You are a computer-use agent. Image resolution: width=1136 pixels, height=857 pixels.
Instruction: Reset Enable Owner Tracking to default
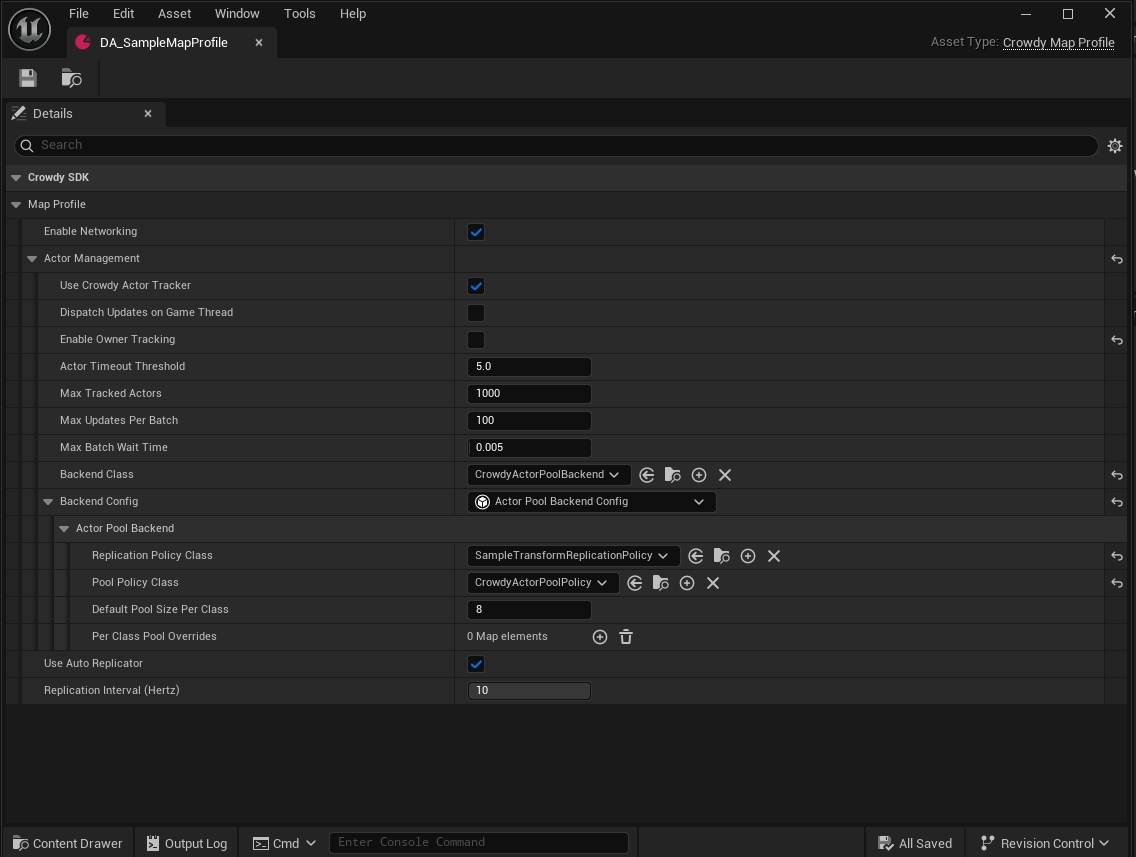[1116, 340]
